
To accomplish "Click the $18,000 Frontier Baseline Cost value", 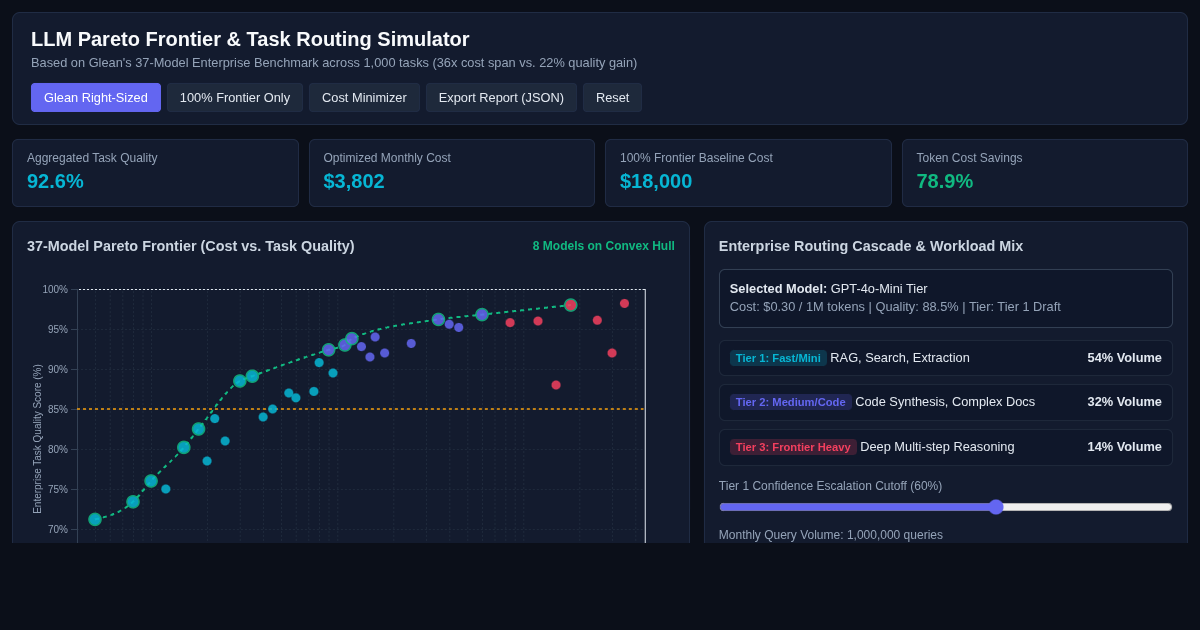I will tap(656, 181).
